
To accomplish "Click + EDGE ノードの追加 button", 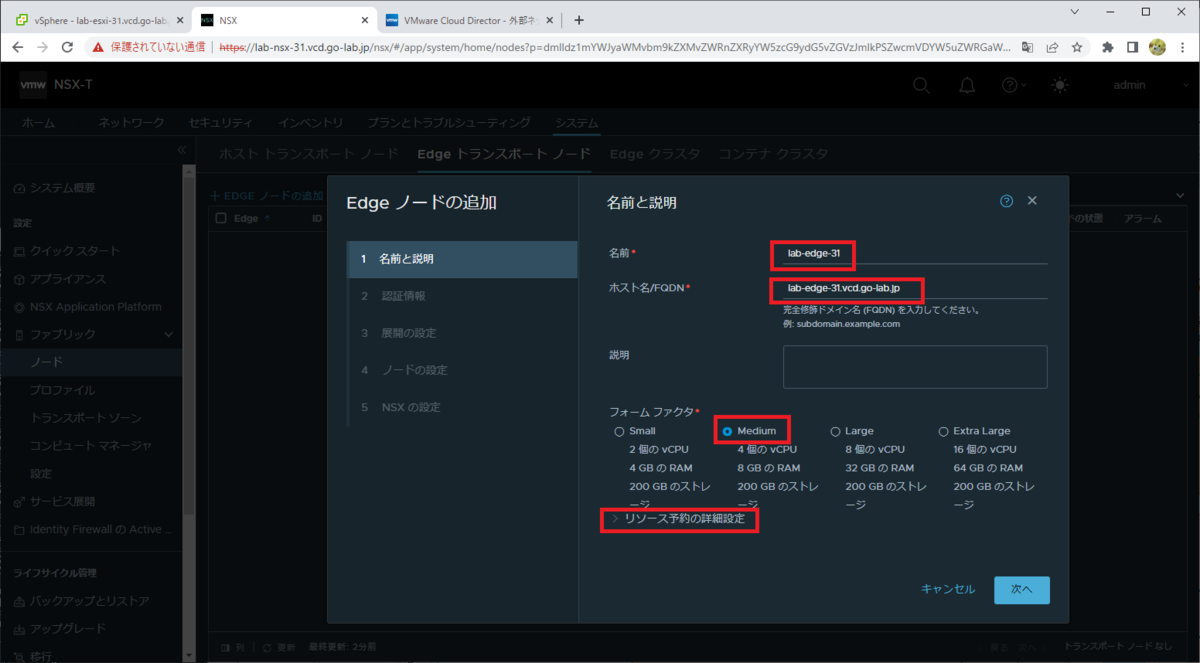I will coord(266,195).
